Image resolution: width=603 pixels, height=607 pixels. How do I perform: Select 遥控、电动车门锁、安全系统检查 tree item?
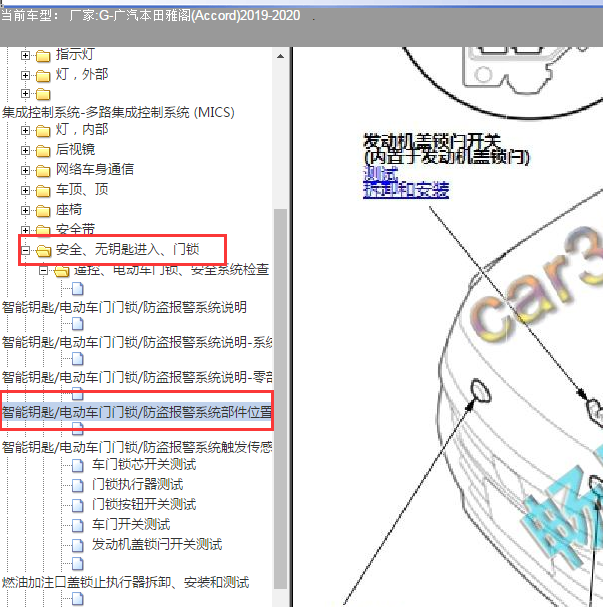[x=171, y=269]
